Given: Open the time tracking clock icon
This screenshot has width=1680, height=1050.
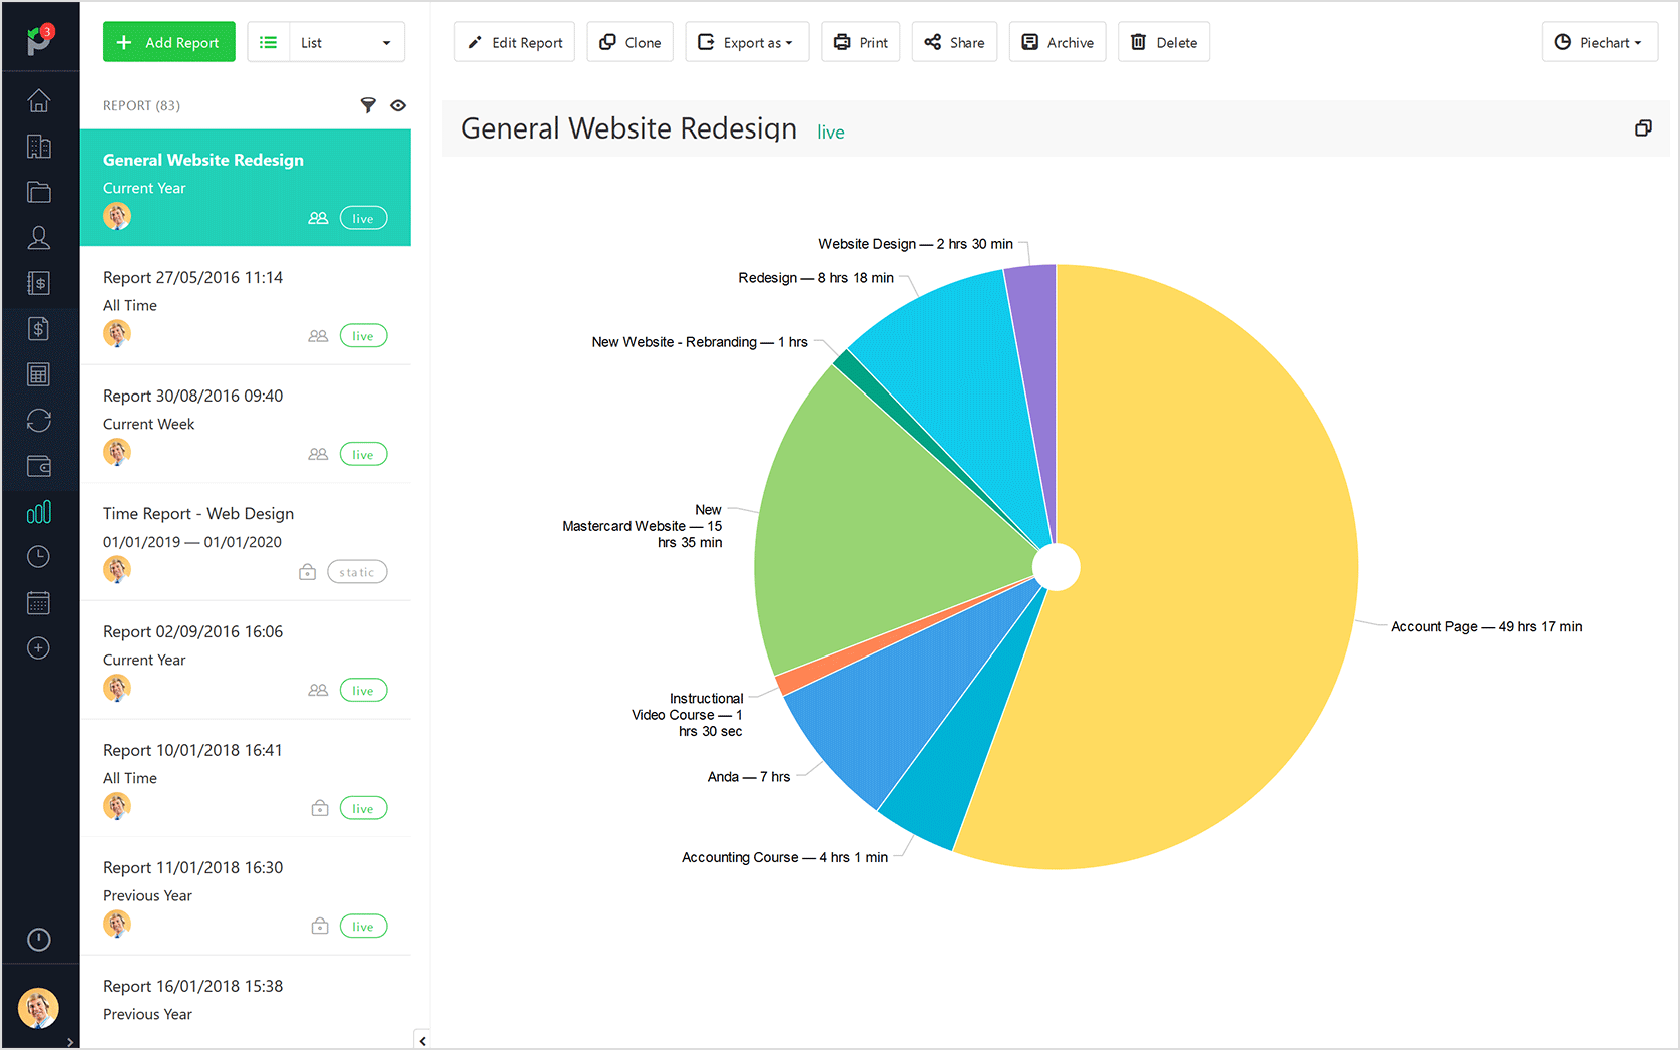Looking at the screenshot, I should tap(38, 556).
